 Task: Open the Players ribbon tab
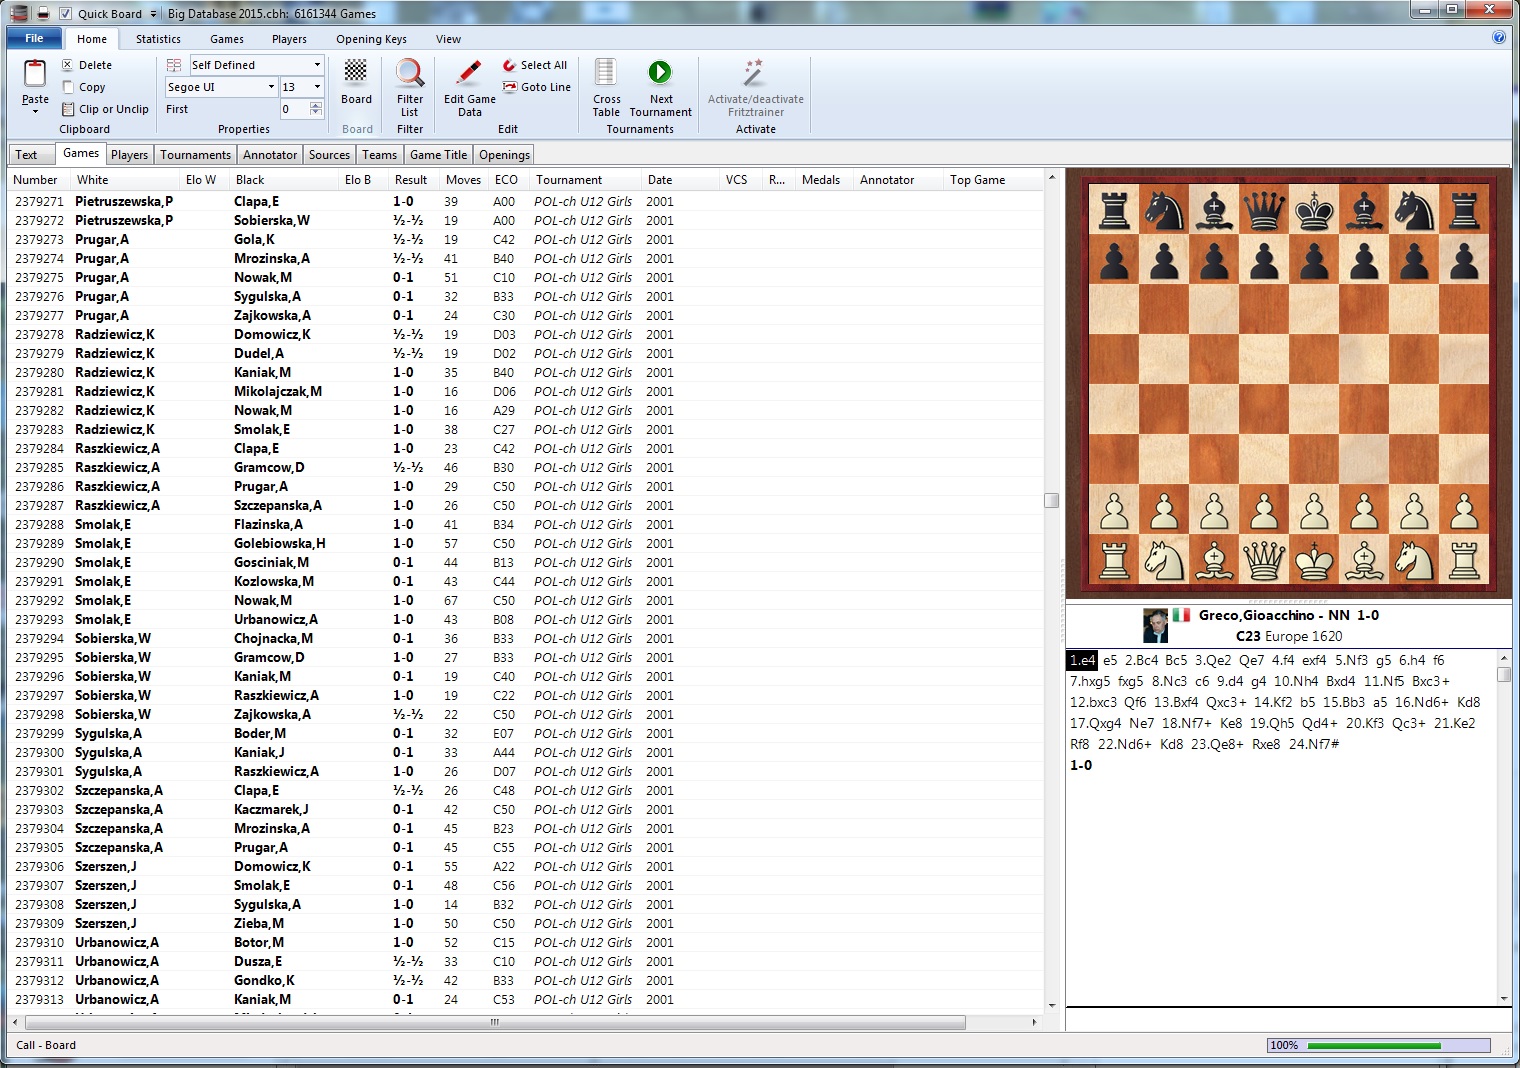[x=289, y=39]
